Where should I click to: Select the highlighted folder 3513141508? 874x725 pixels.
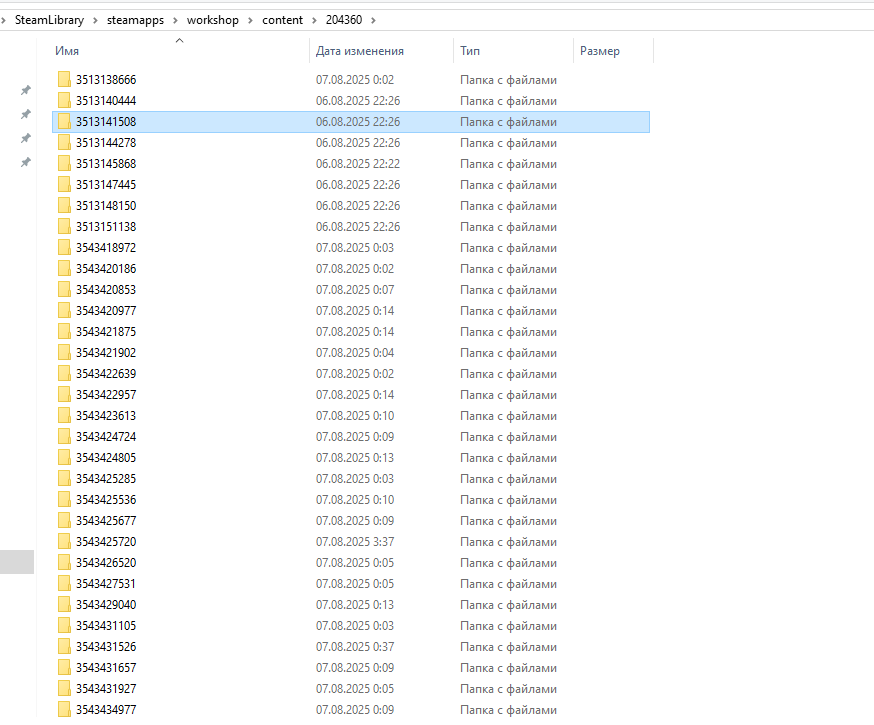(x=351, y=122)
